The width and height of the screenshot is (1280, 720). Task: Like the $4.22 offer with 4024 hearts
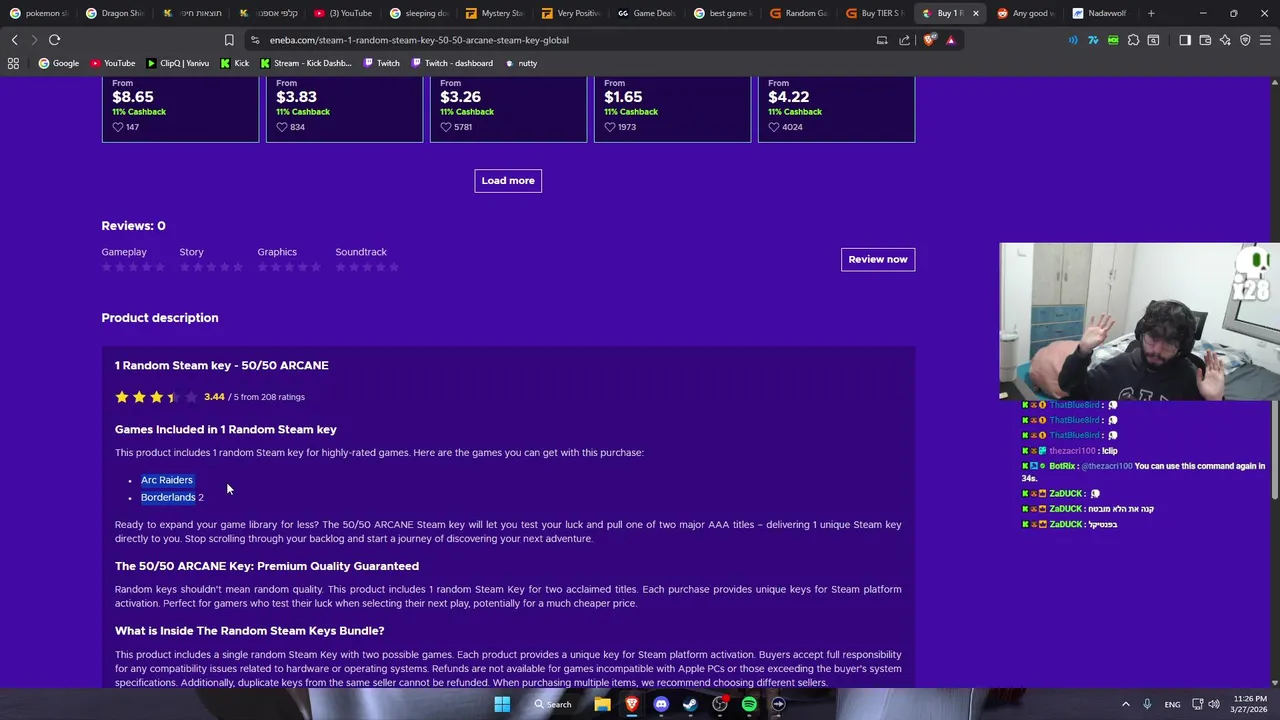coord(774,127)
